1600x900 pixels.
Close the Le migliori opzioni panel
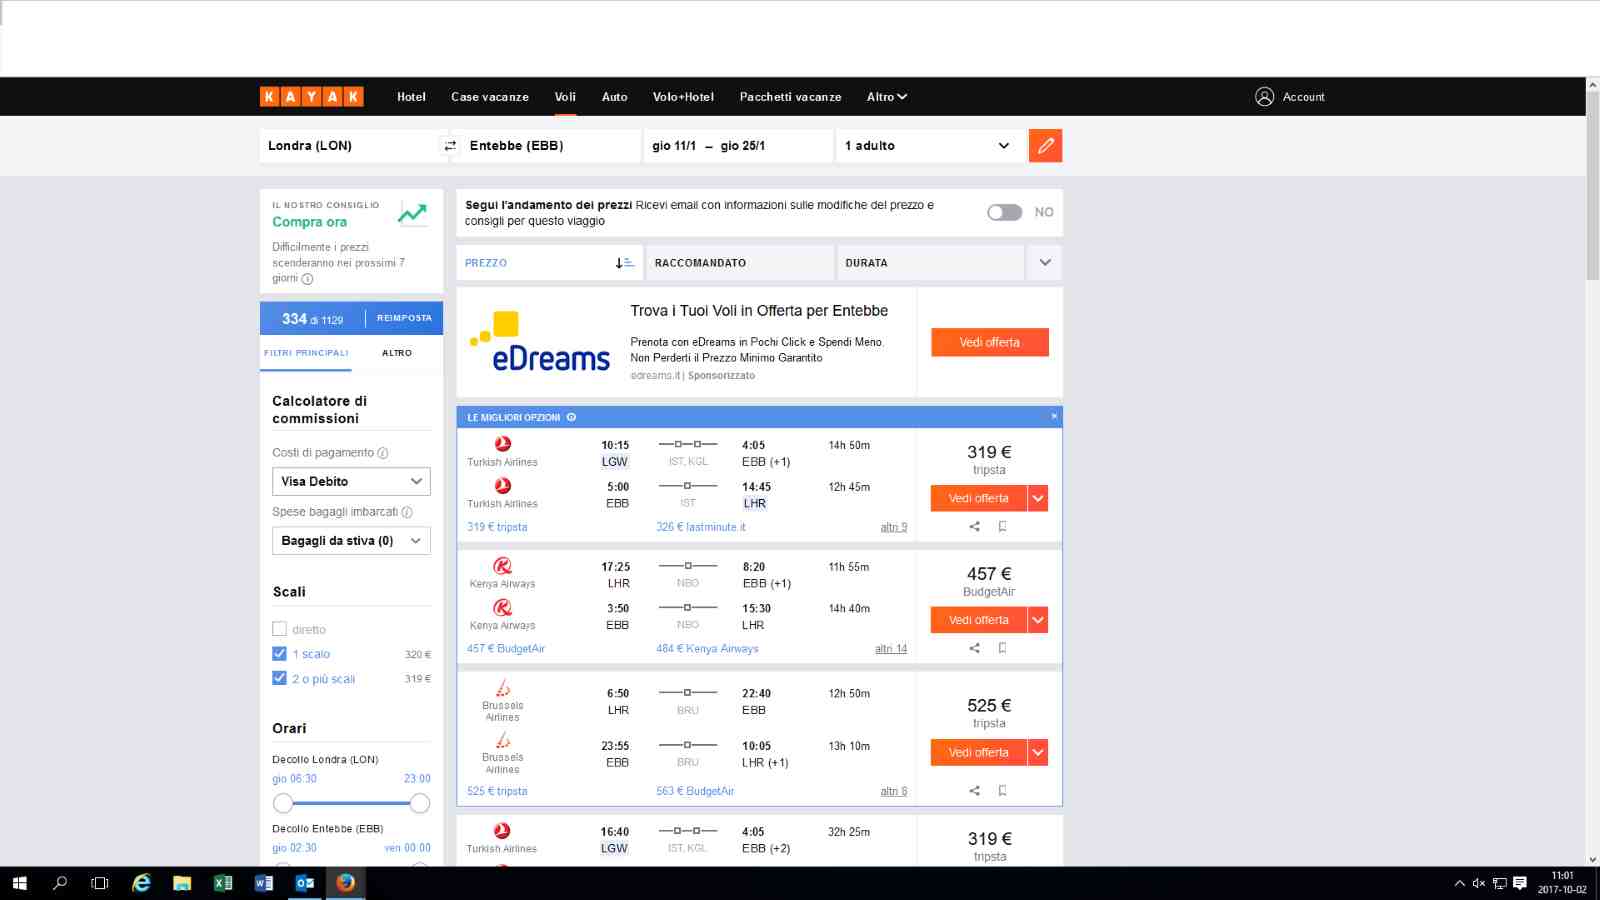tap(1054, 416)
